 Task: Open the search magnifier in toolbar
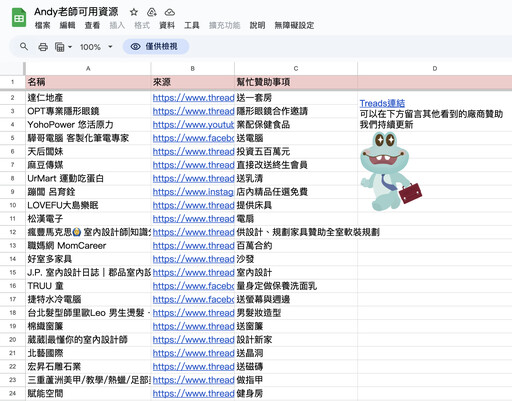click(x=24, y=47)
